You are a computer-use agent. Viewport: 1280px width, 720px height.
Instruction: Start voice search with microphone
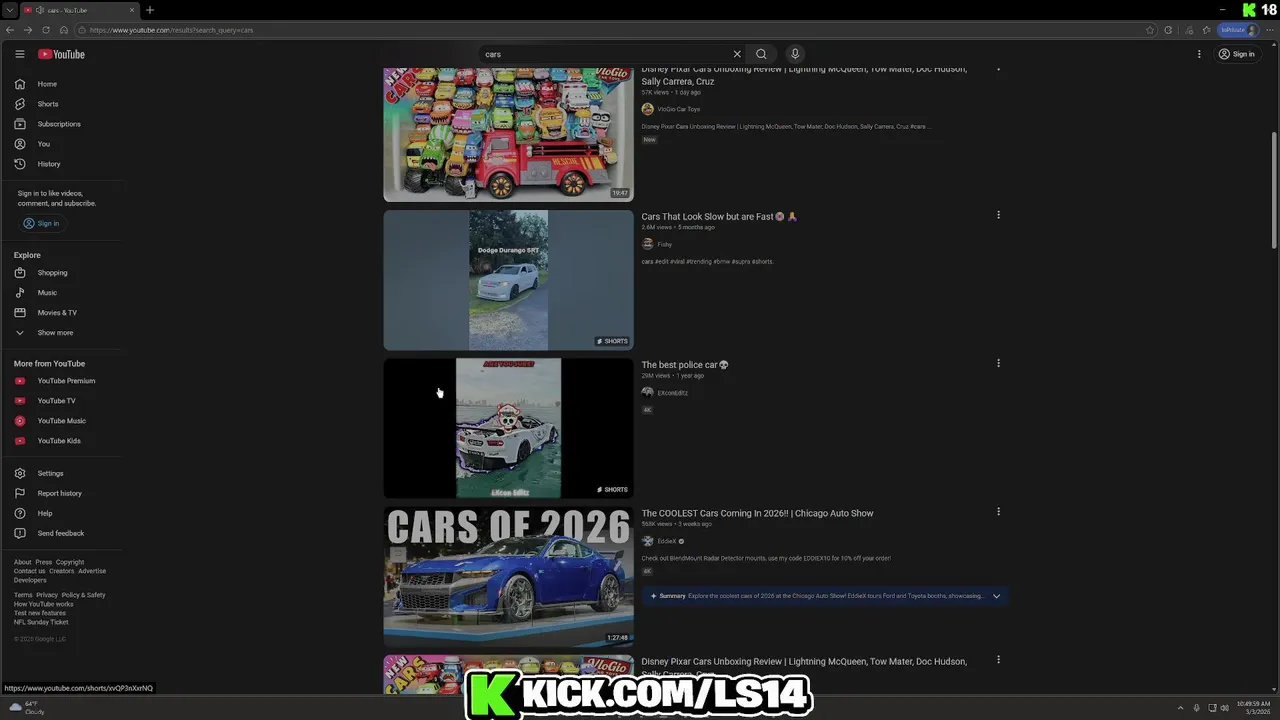795,54
